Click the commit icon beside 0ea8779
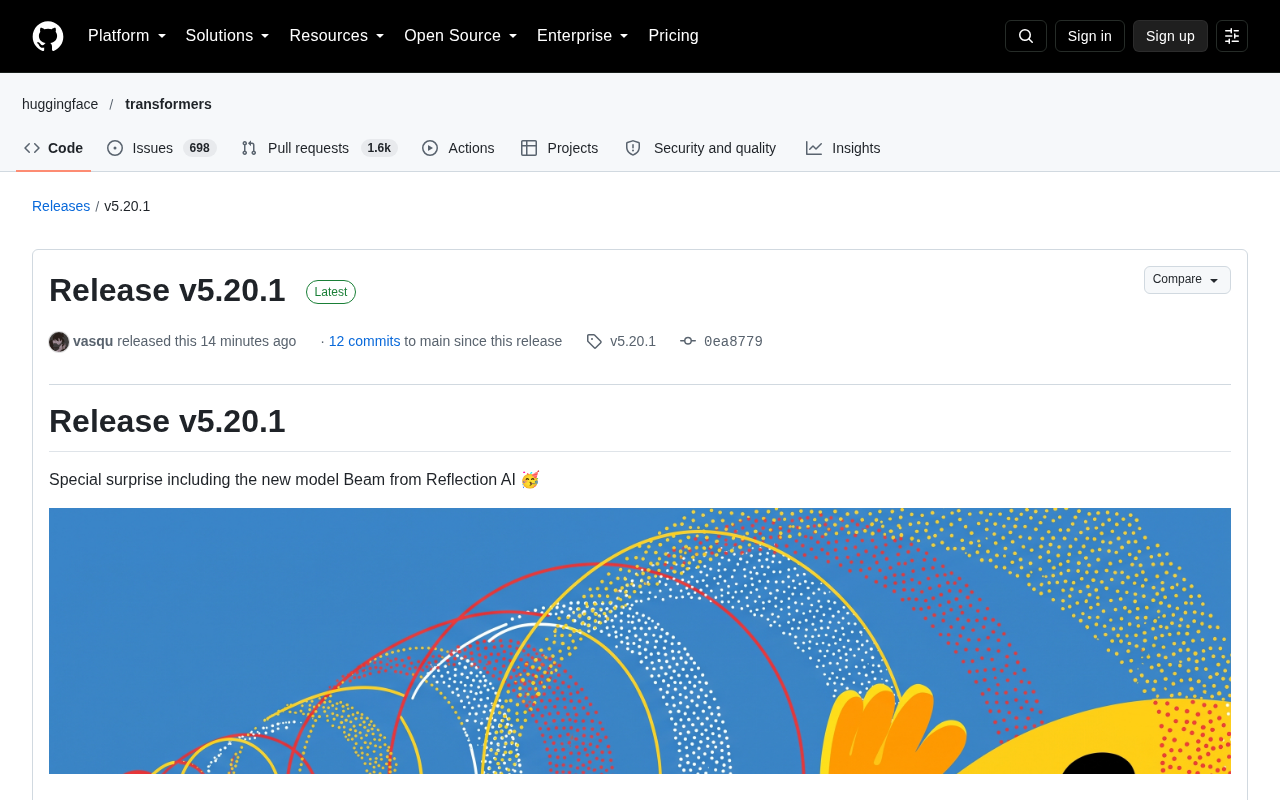This screenshot has width=1280, height=800. (x=688, y=341)
